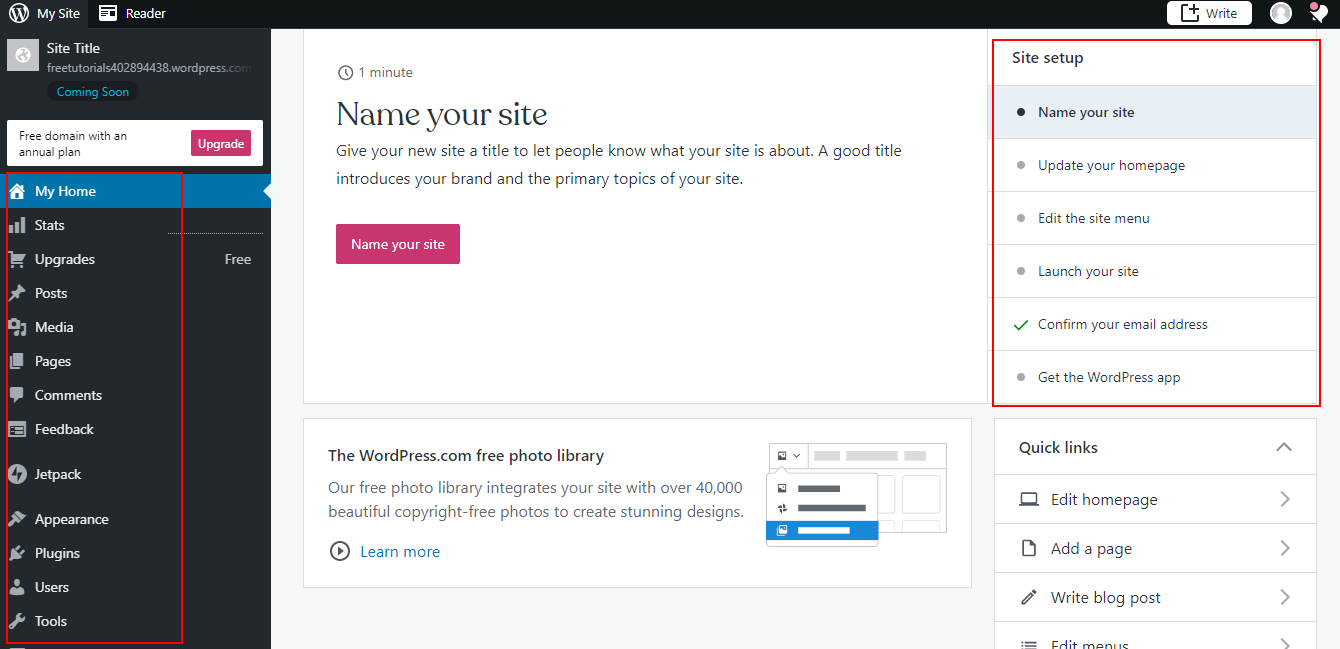Click the Edit homepage laptop icon

coord(1029,499)
